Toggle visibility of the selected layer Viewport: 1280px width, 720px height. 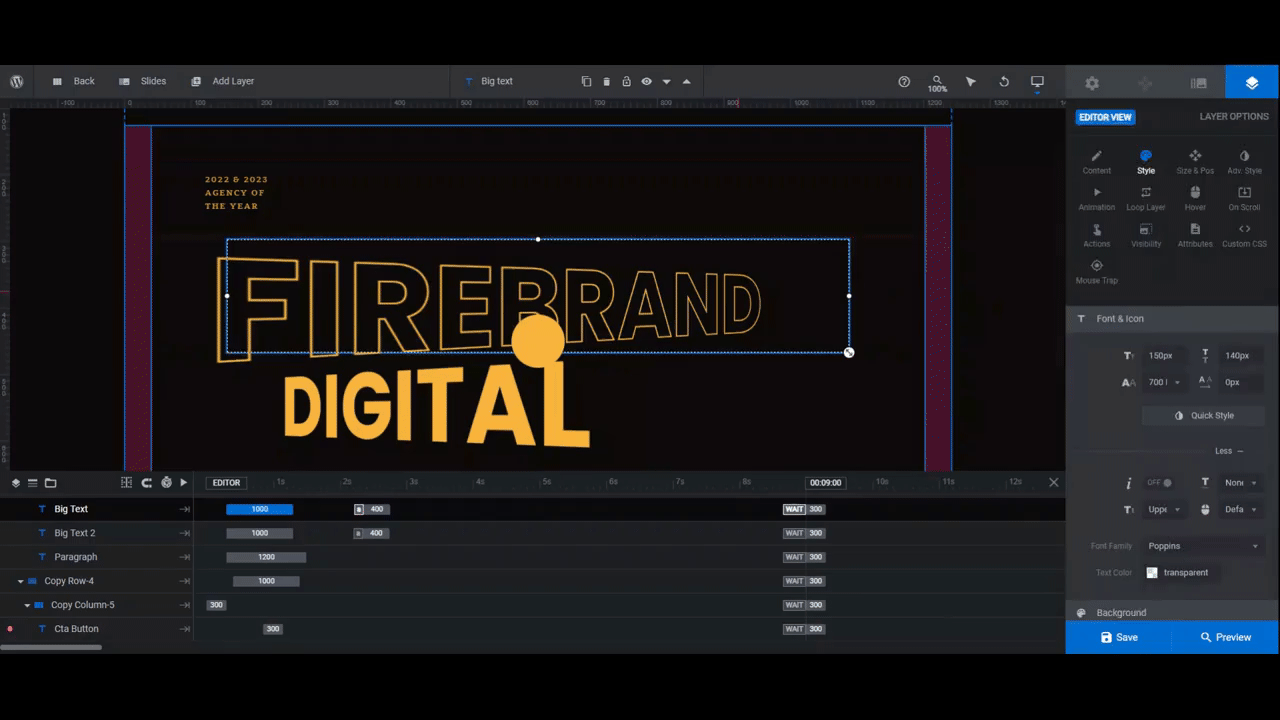pos(646,81)
